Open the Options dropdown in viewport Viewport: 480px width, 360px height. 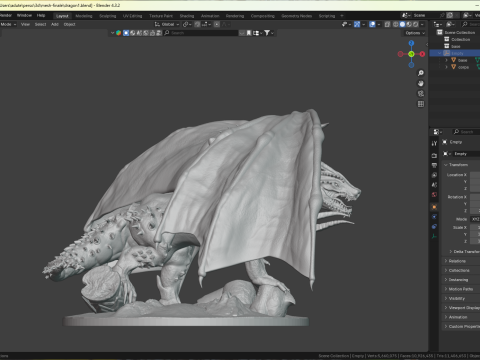[415, 33]
